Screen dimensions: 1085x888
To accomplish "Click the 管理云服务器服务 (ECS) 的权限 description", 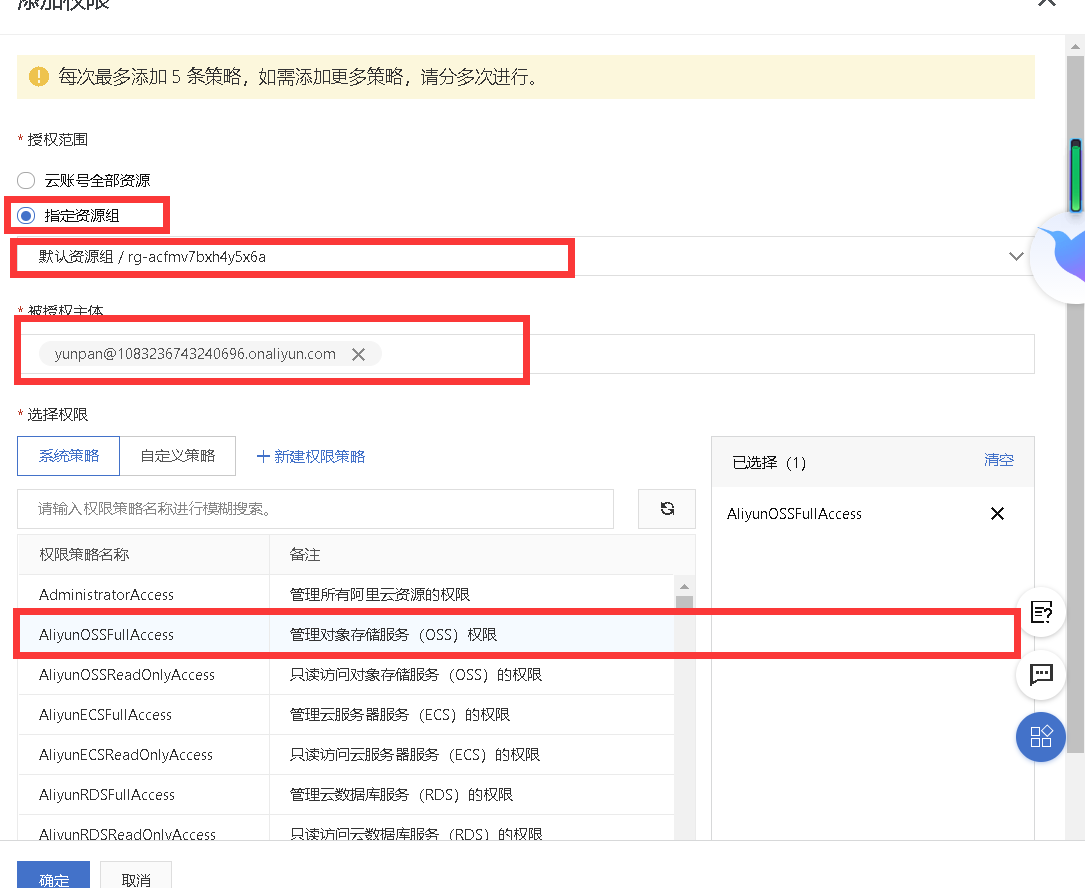I will pos(399,715).
